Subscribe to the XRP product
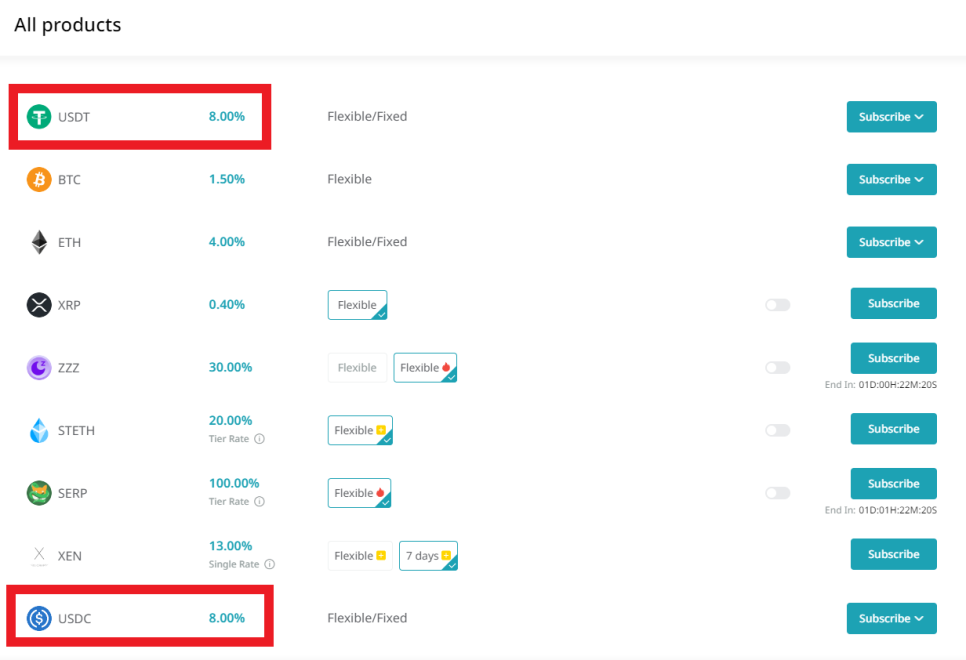The width and height of the screenshot is (966, 660). 894,303
